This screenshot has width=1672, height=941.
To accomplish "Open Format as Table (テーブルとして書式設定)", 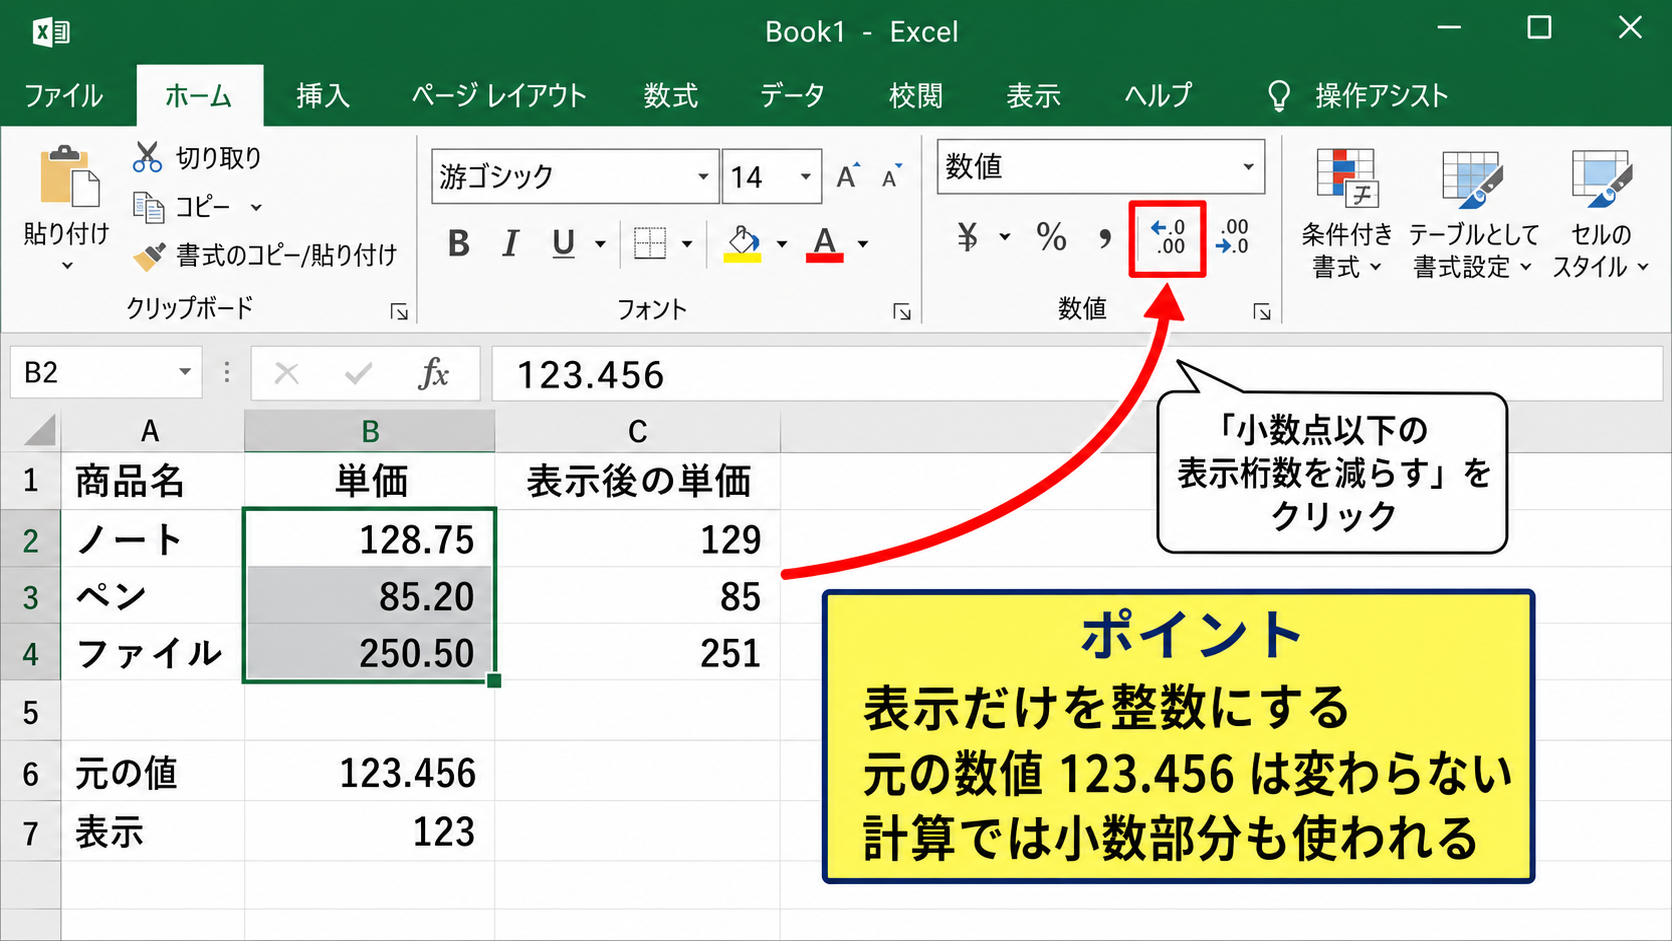I will click(1472, 214).
